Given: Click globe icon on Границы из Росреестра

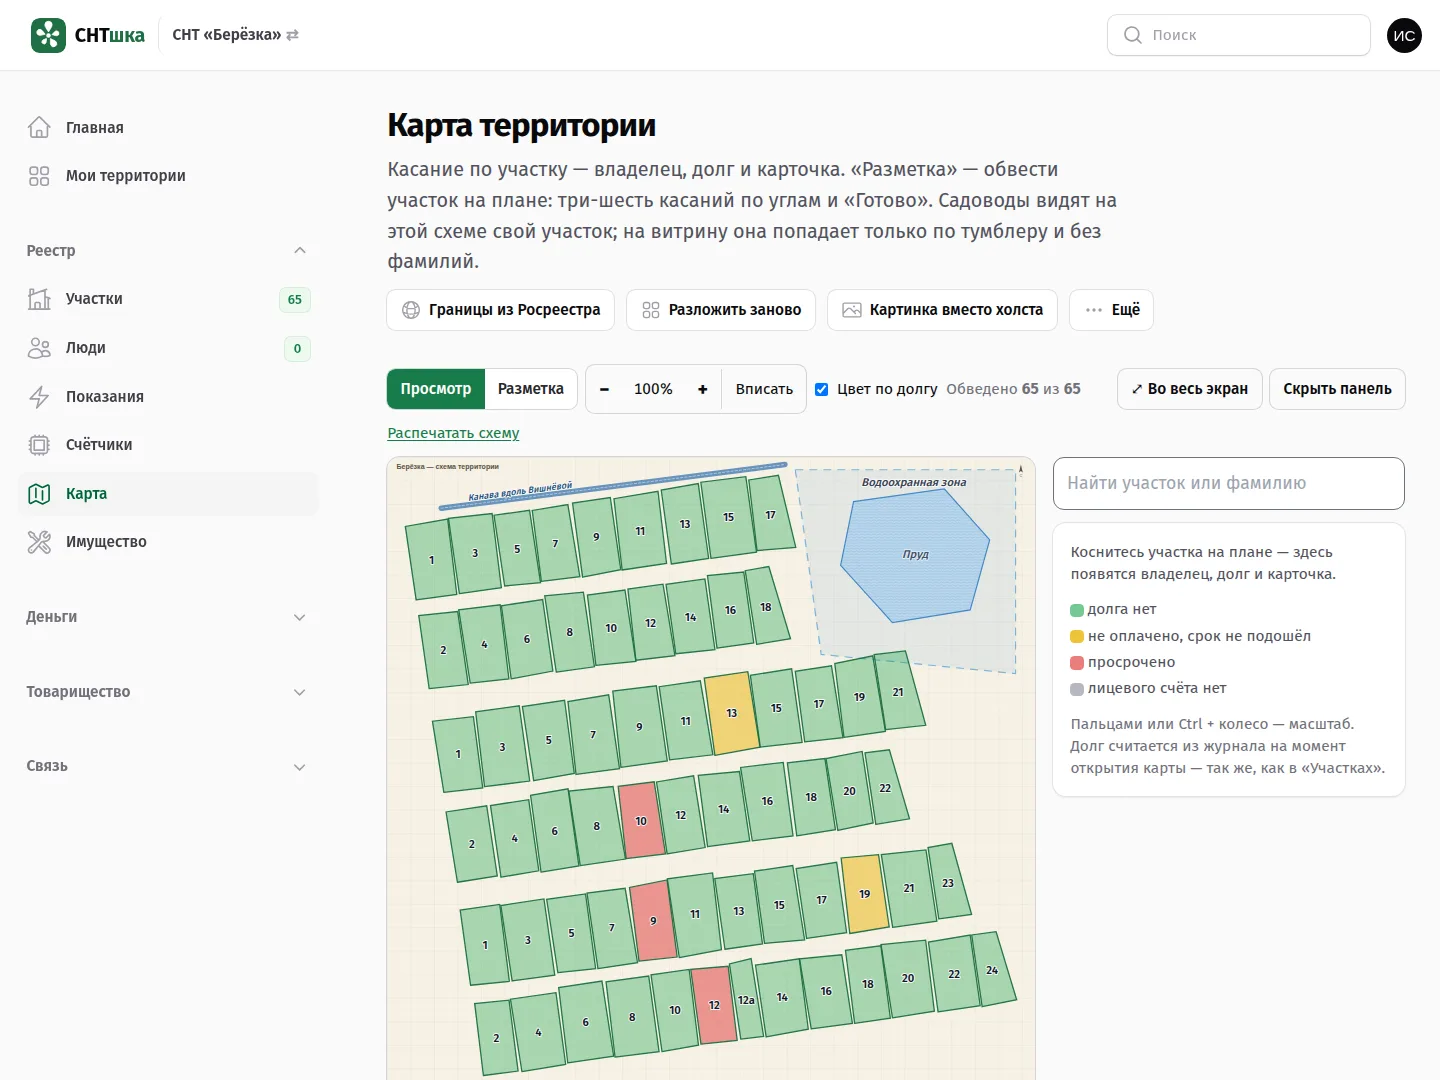Looking at the screenshot, I should [x=411, y=310].
